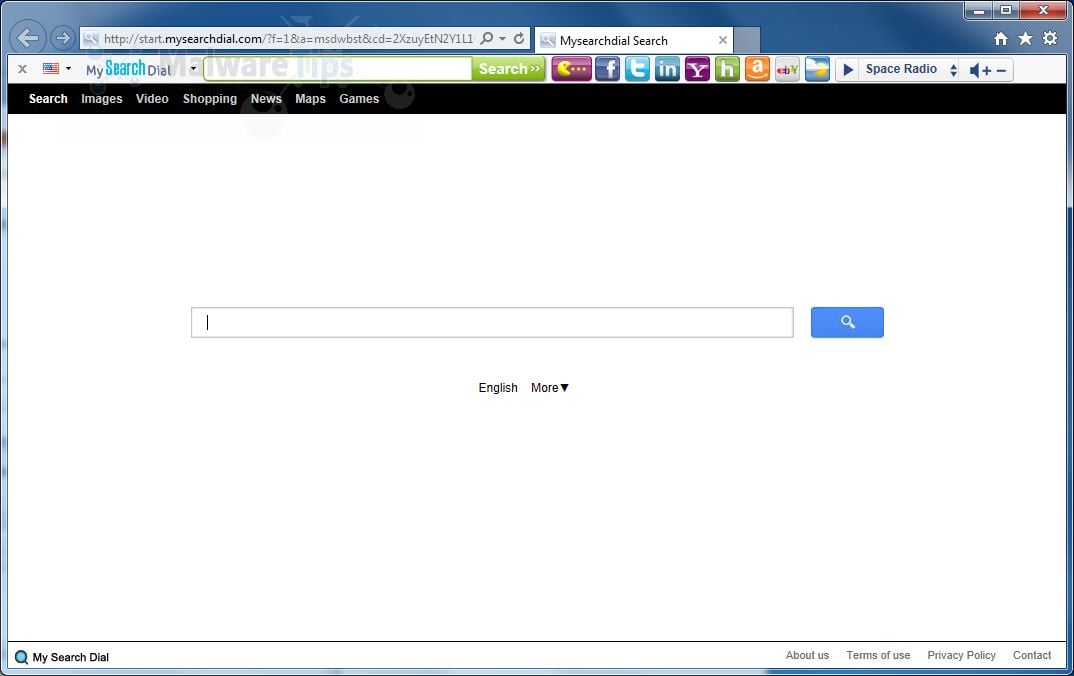1074x676 pixels.
Task: Maximize the browser window
Action: 1006,10
